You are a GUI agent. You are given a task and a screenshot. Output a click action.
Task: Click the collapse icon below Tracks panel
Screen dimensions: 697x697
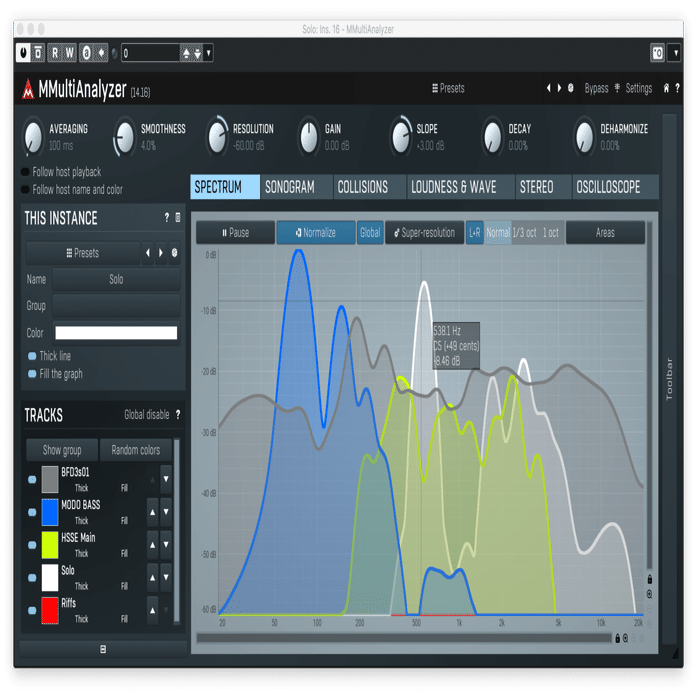click(x=103, y=649)
